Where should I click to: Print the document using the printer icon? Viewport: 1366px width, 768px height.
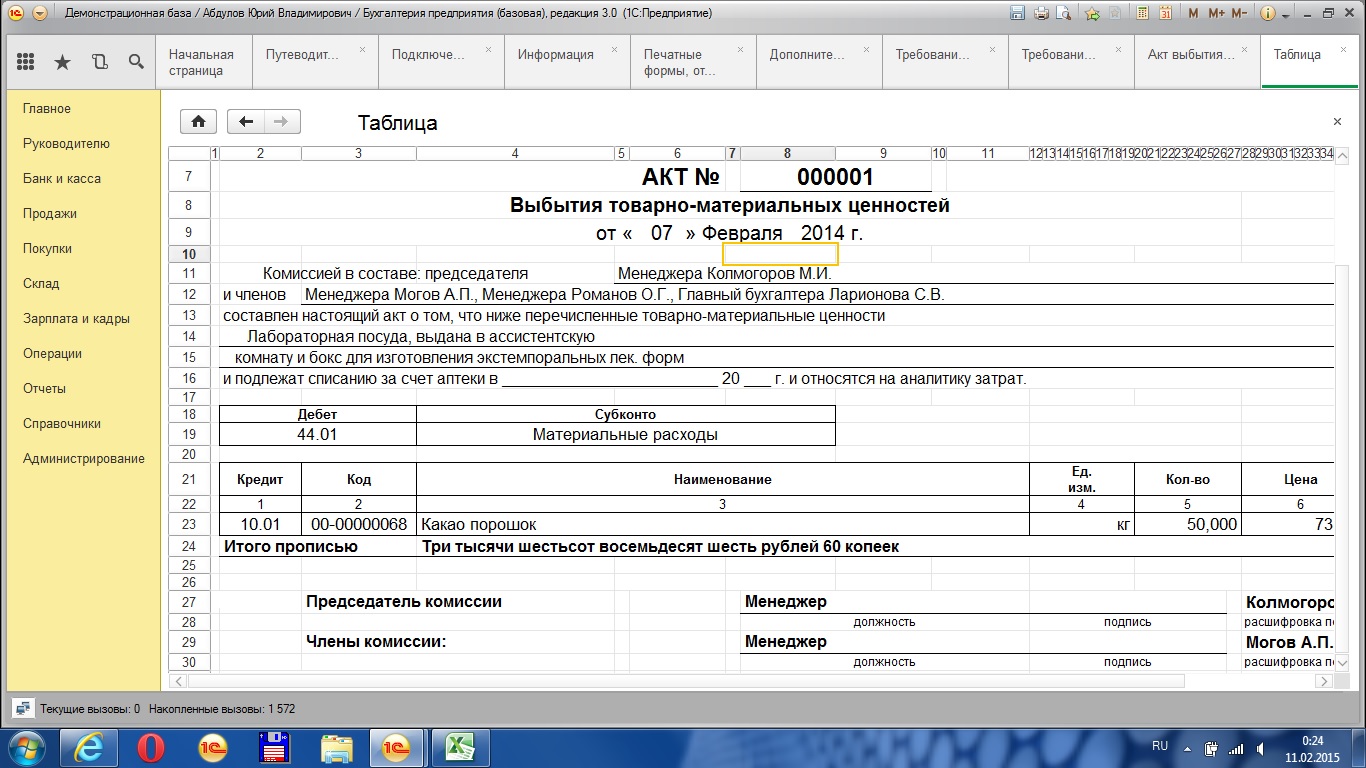coord(1041,14)
